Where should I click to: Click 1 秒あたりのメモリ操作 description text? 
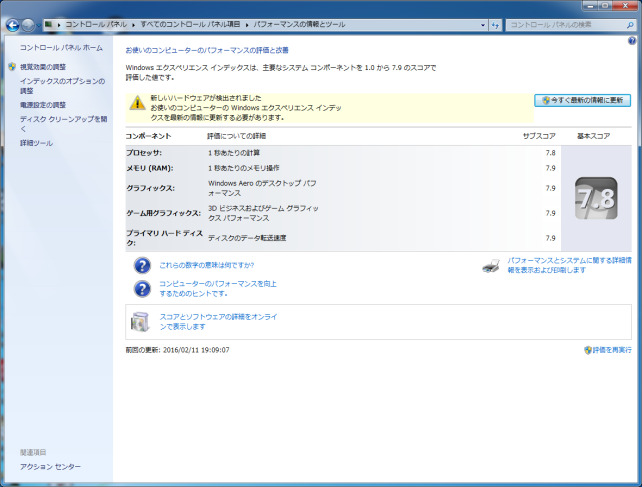(244, 168)
